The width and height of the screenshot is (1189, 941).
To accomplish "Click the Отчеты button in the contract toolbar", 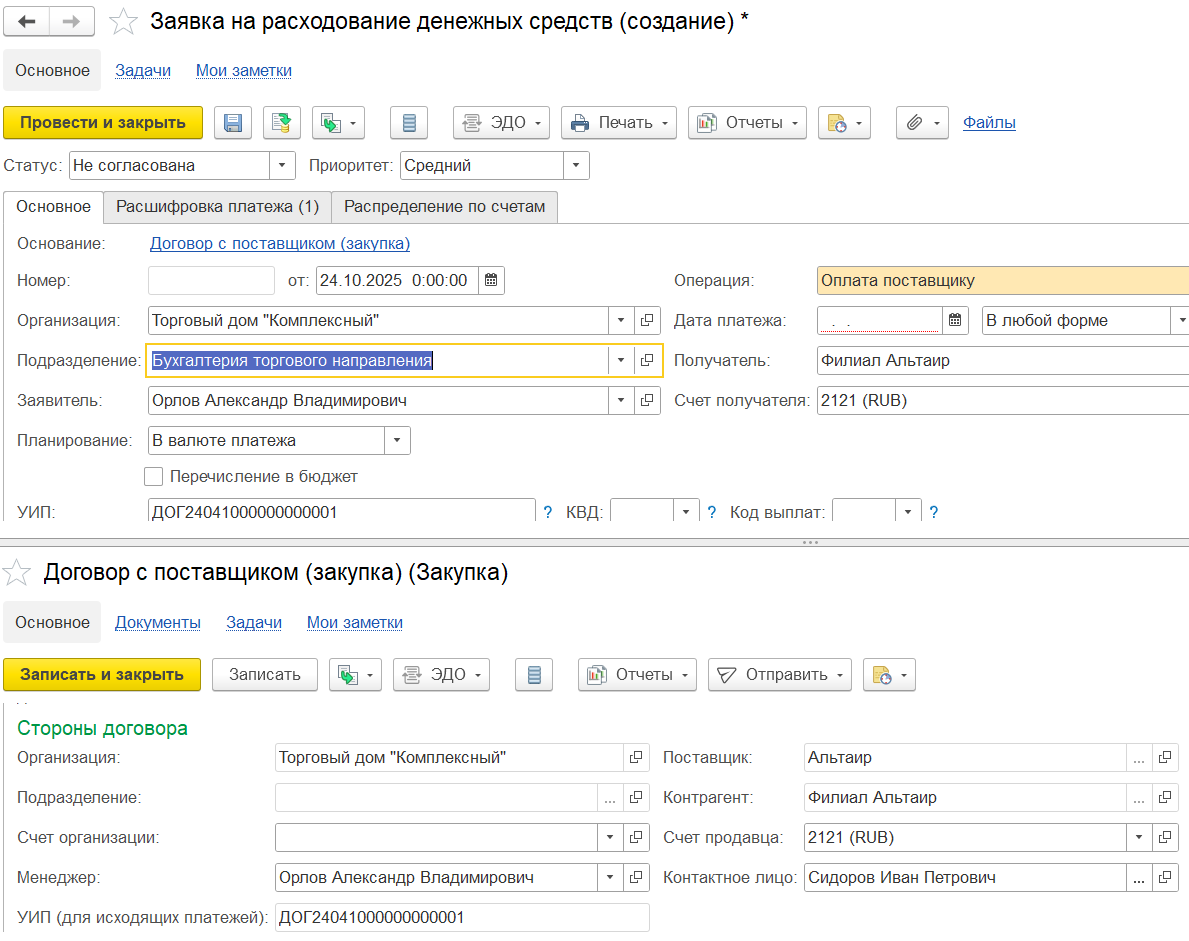I will point(637,675).
